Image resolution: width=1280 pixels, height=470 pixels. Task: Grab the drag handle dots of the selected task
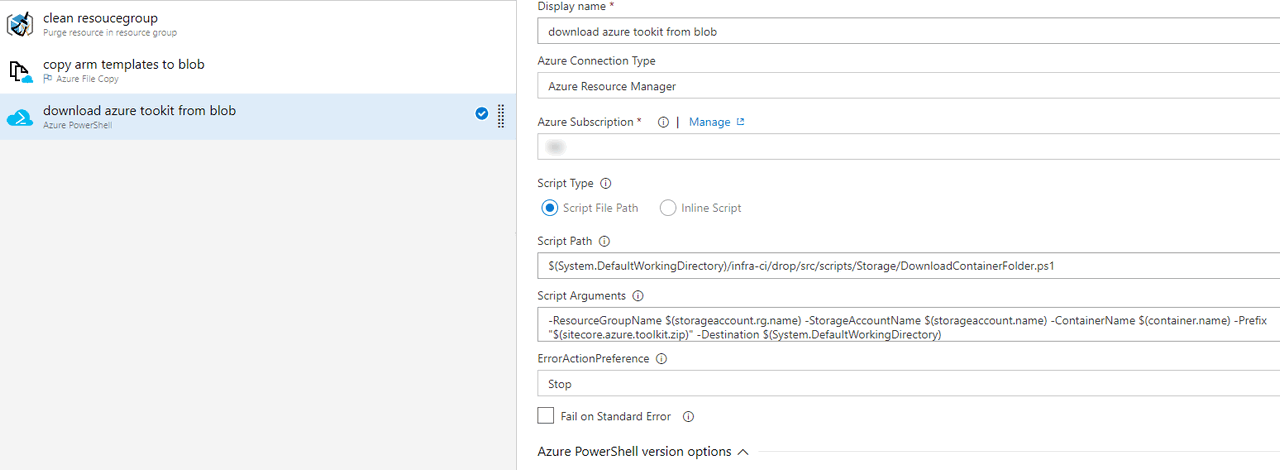click(x=501, y=115)
